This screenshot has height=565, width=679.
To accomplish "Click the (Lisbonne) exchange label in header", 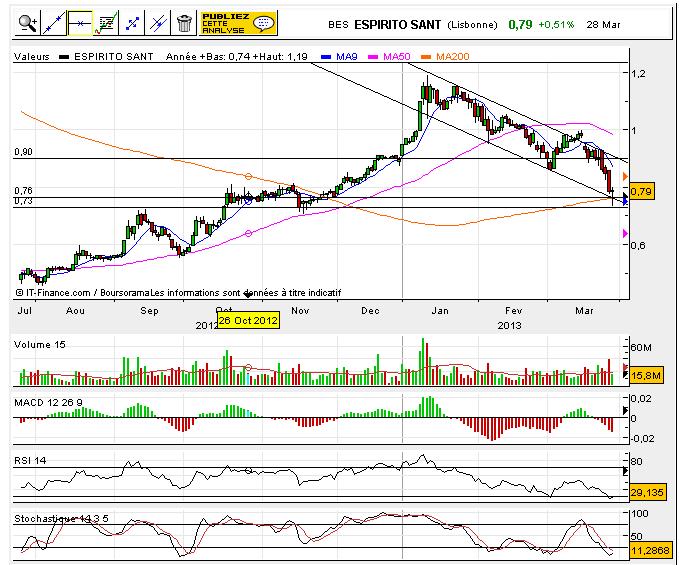I will coord(472,25).
